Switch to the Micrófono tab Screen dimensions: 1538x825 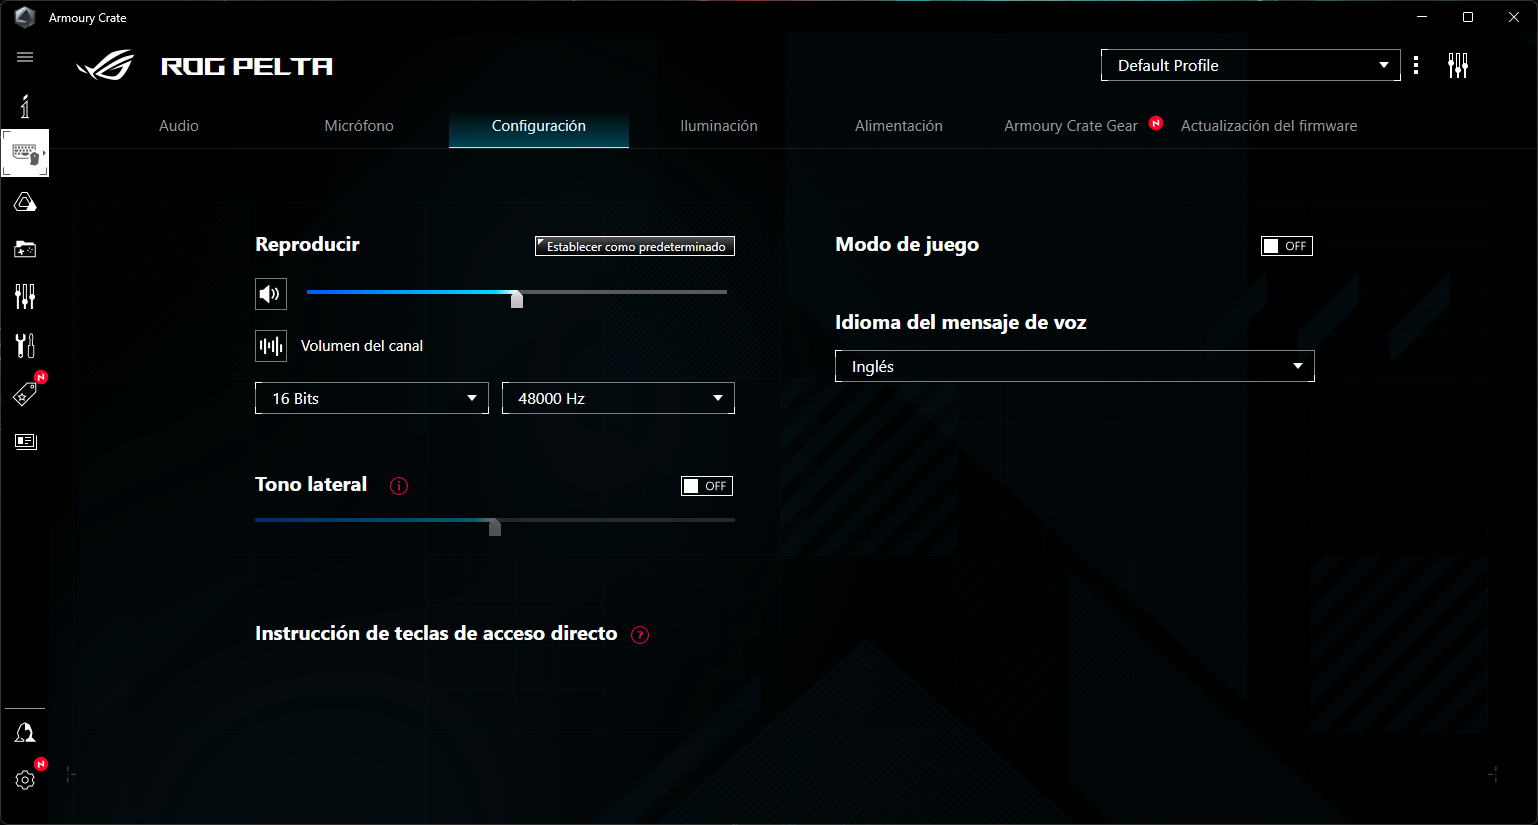pos(359,126)
